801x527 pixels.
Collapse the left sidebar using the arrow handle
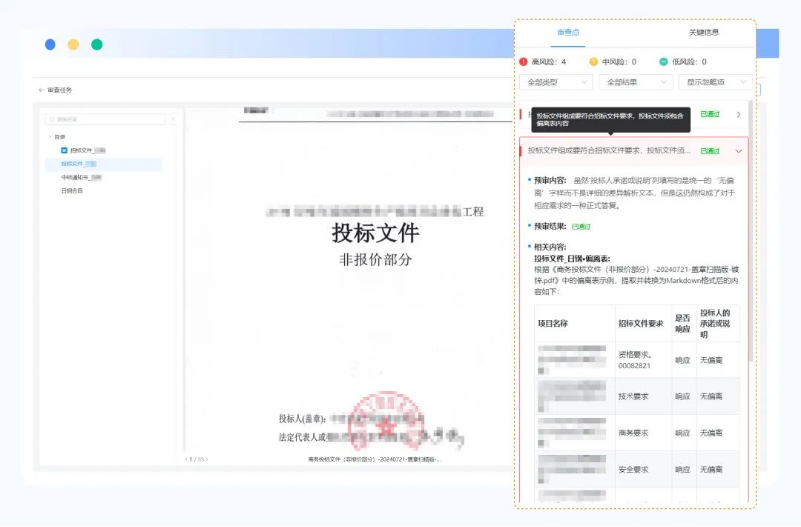click(x=173, y=119)
